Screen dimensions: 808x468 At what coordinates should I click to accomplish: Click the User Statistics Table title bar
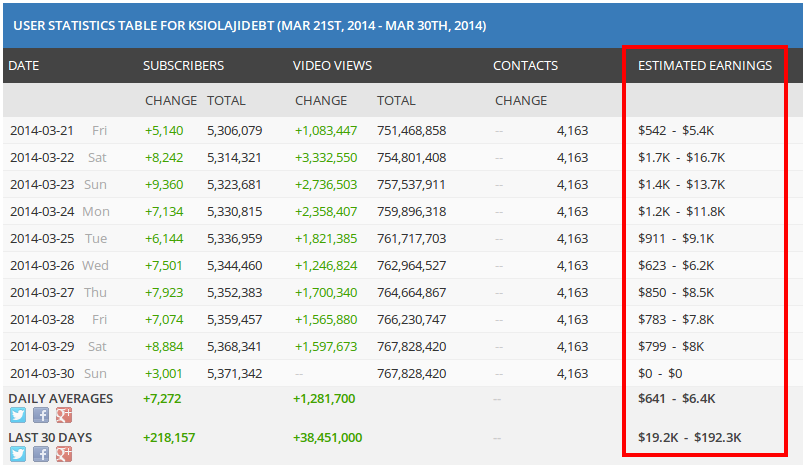coord(247,25)
